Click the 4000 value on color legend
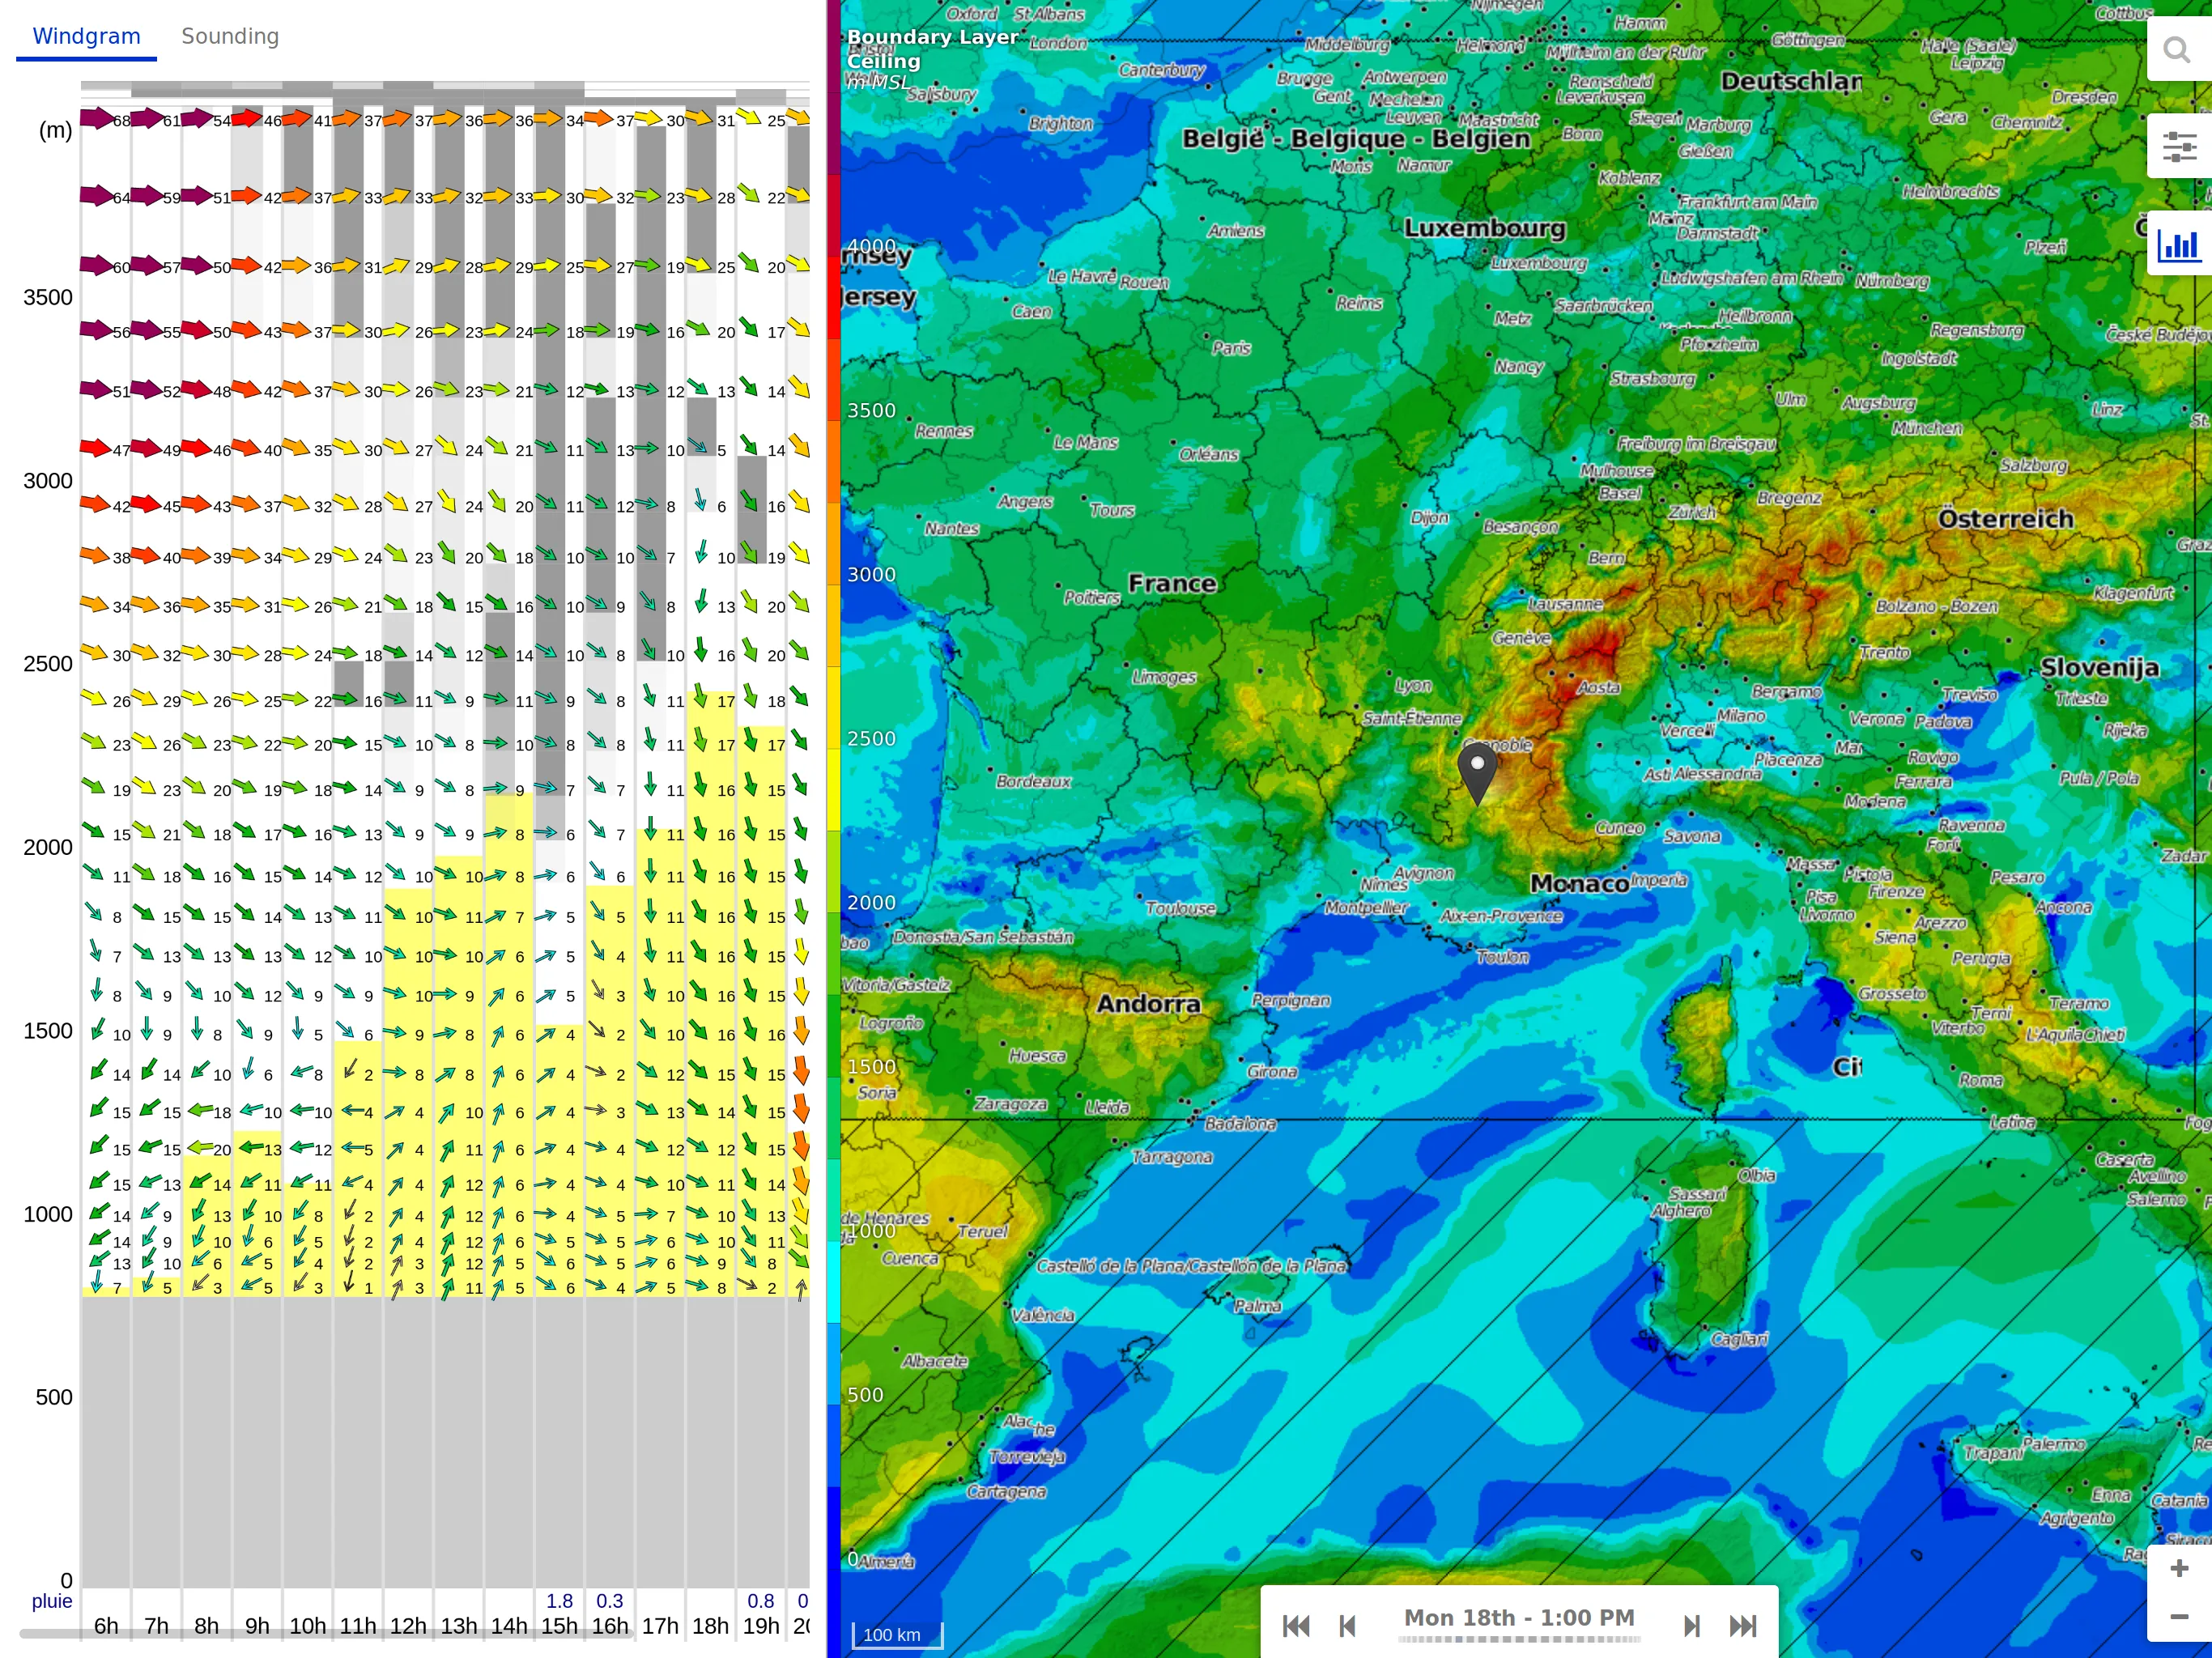The width and height of the screenshot is (2212, 1658). [872, 246]
